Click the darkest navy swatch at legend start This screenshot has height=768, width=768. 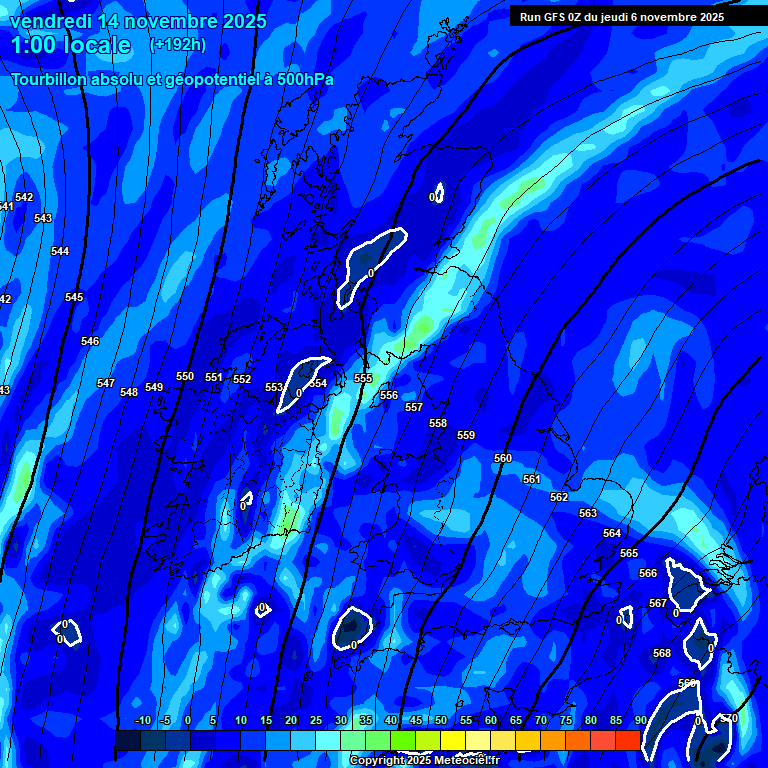click(128, 740)
